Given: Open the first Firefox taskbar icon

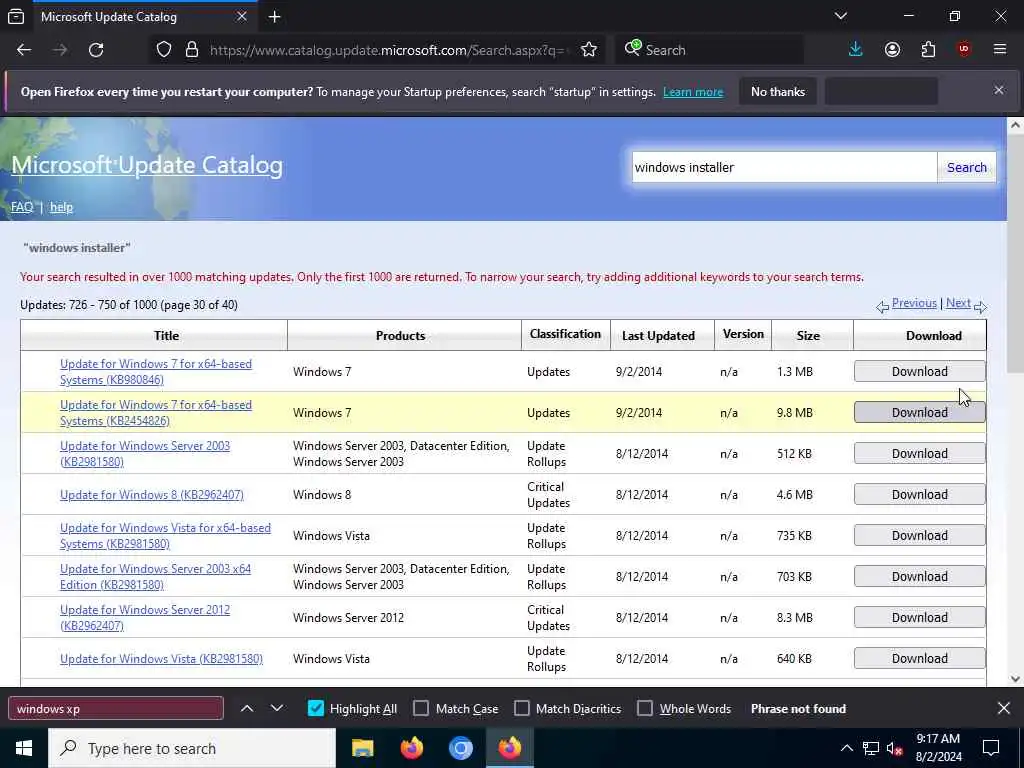Looking at the screenshot, I should click(x=411, y=748).
